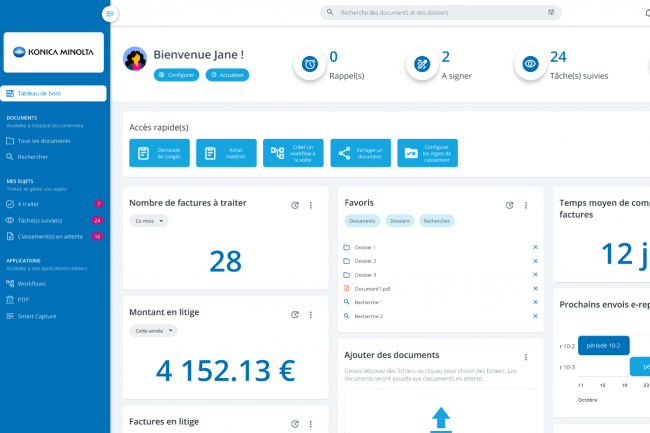The image size is (650, 433).
Task: Click the Konica Minolta logo
Action: point(53,52)
